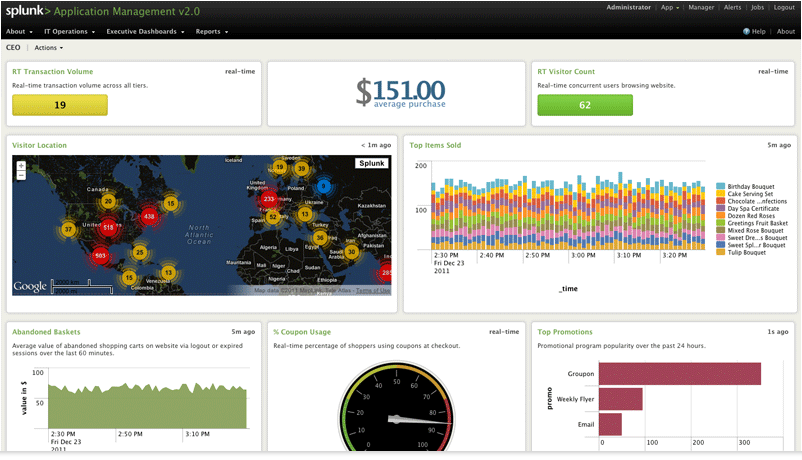
Task: Open Alerts from the top bar
Action: pyautogui.click(x=732, y=7)
